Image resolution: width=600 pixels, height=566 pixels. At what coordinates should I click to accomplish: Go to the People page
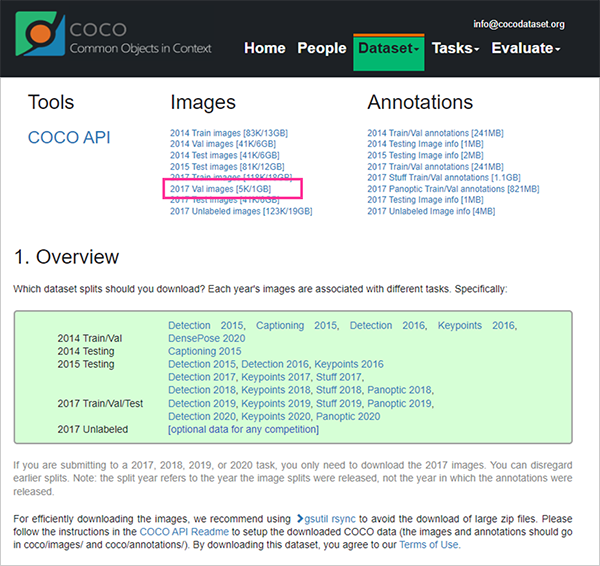pyautogui.click(x=322, y=48)
